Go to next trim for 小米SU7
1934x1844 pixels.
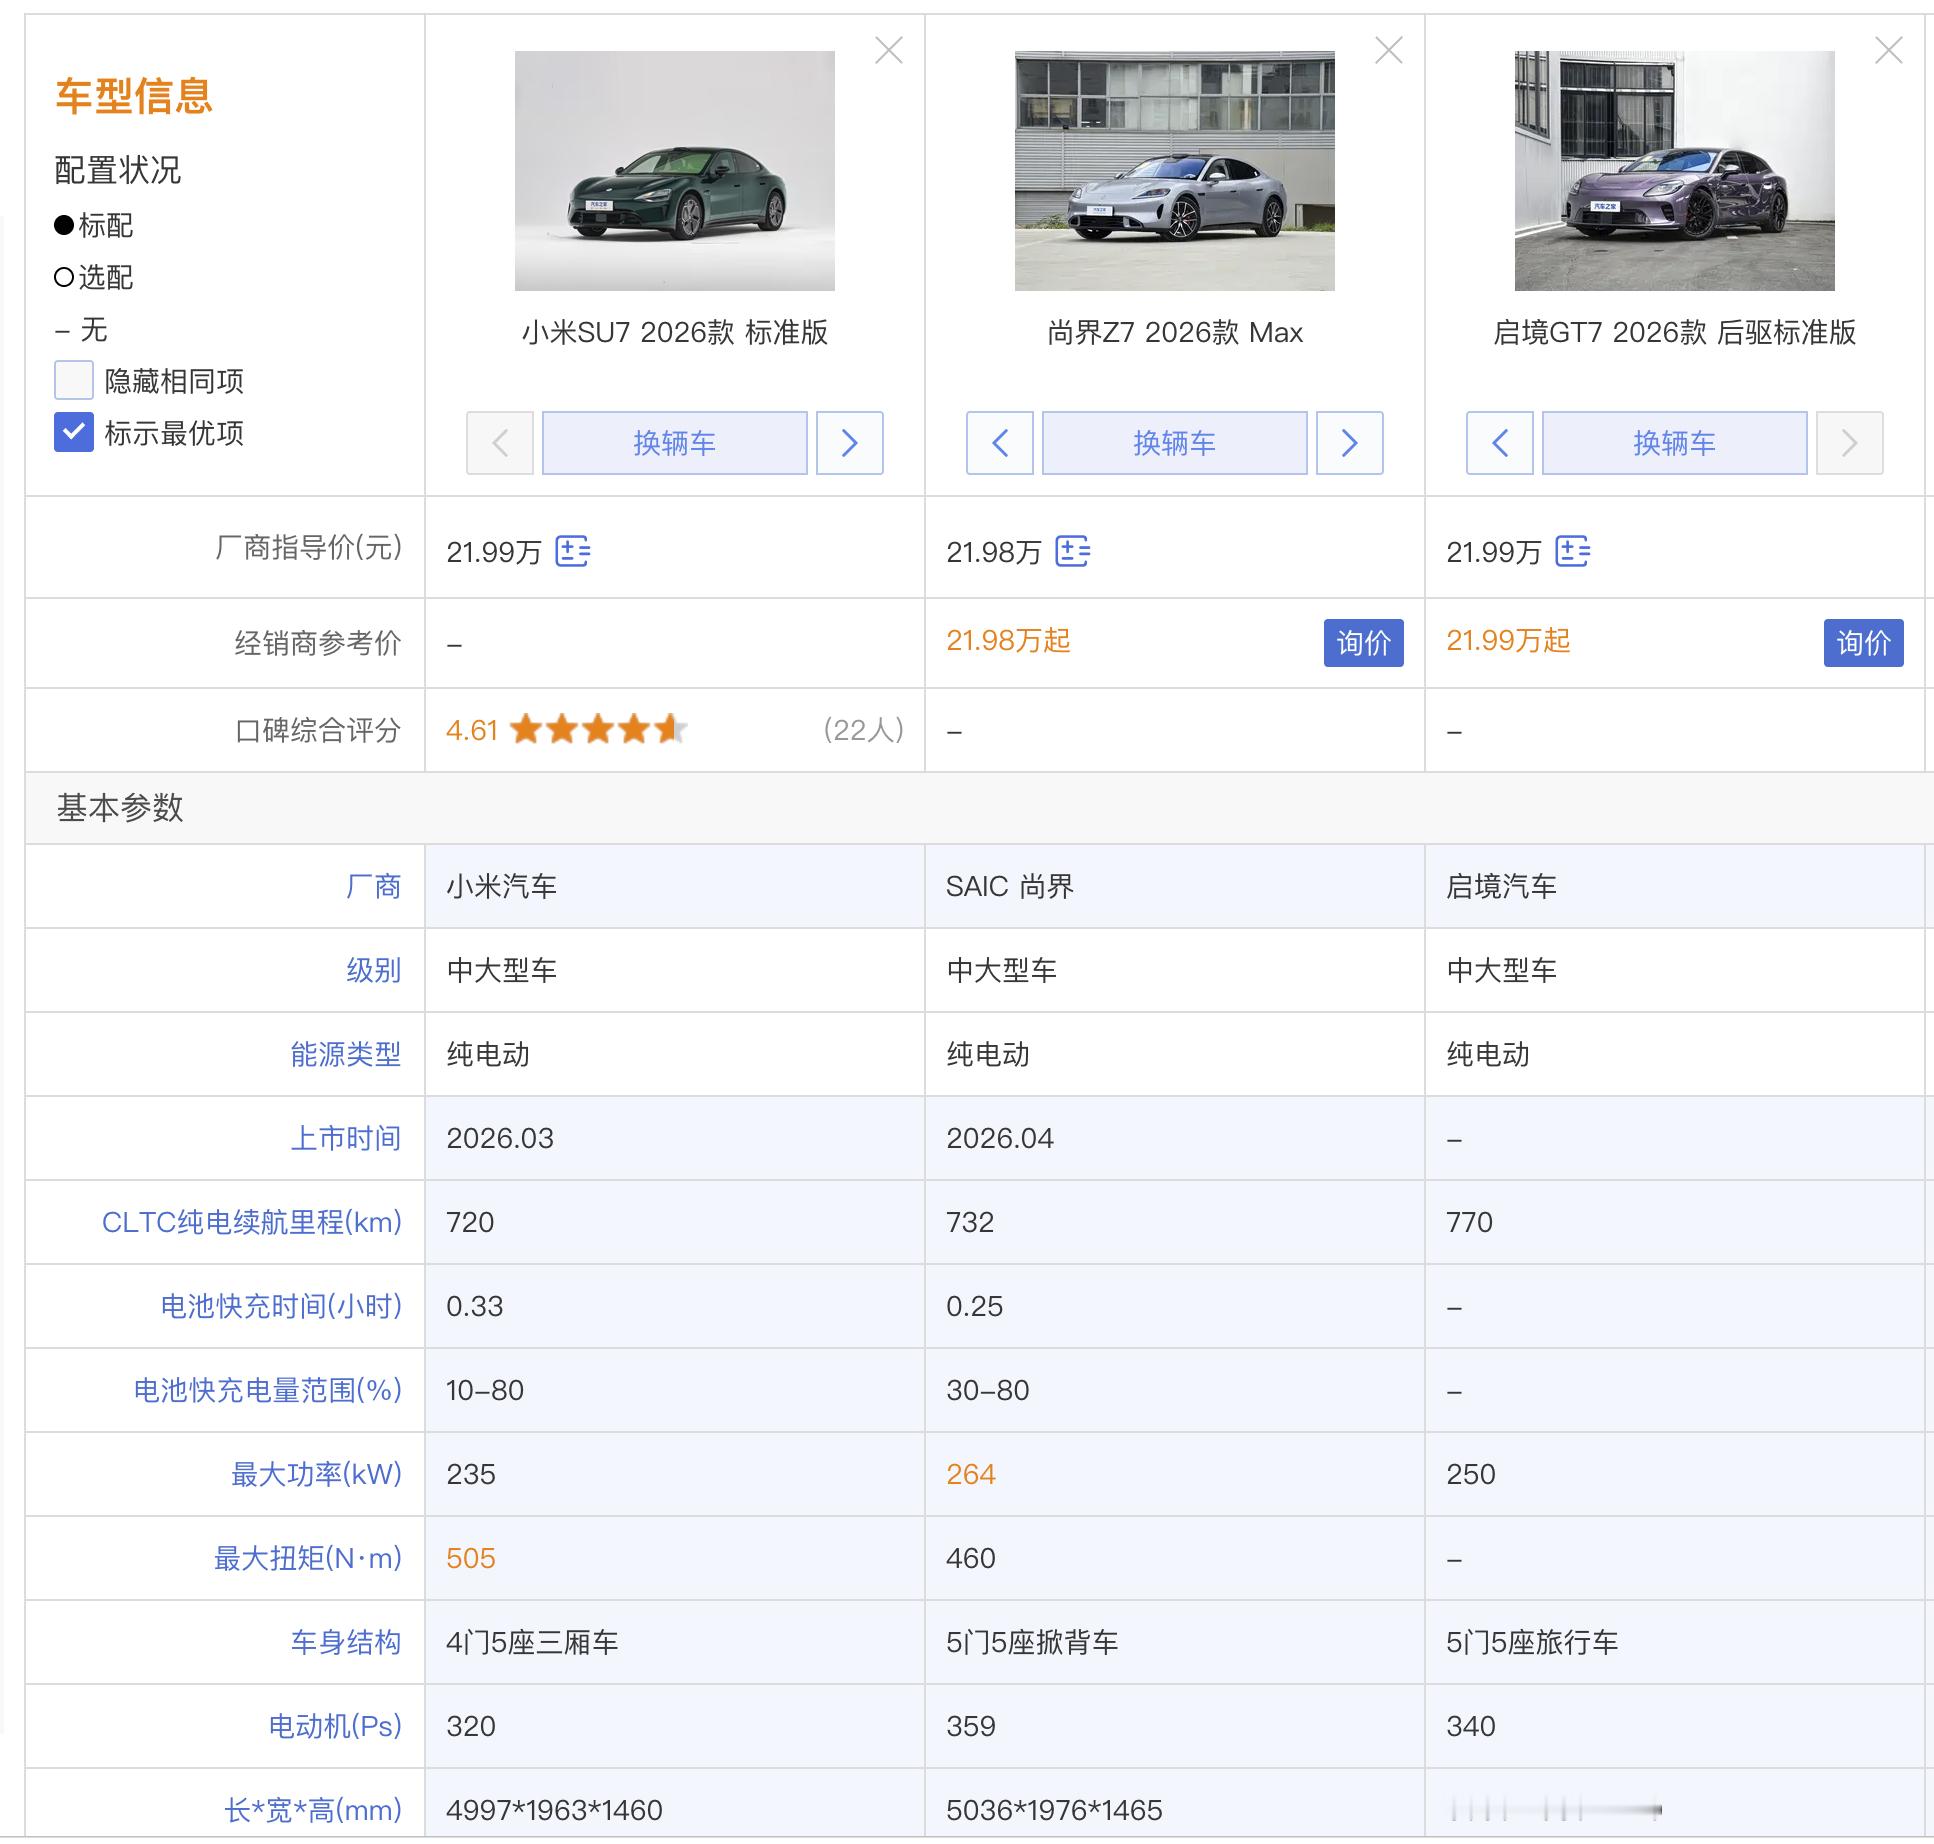[x=850, y=443]
